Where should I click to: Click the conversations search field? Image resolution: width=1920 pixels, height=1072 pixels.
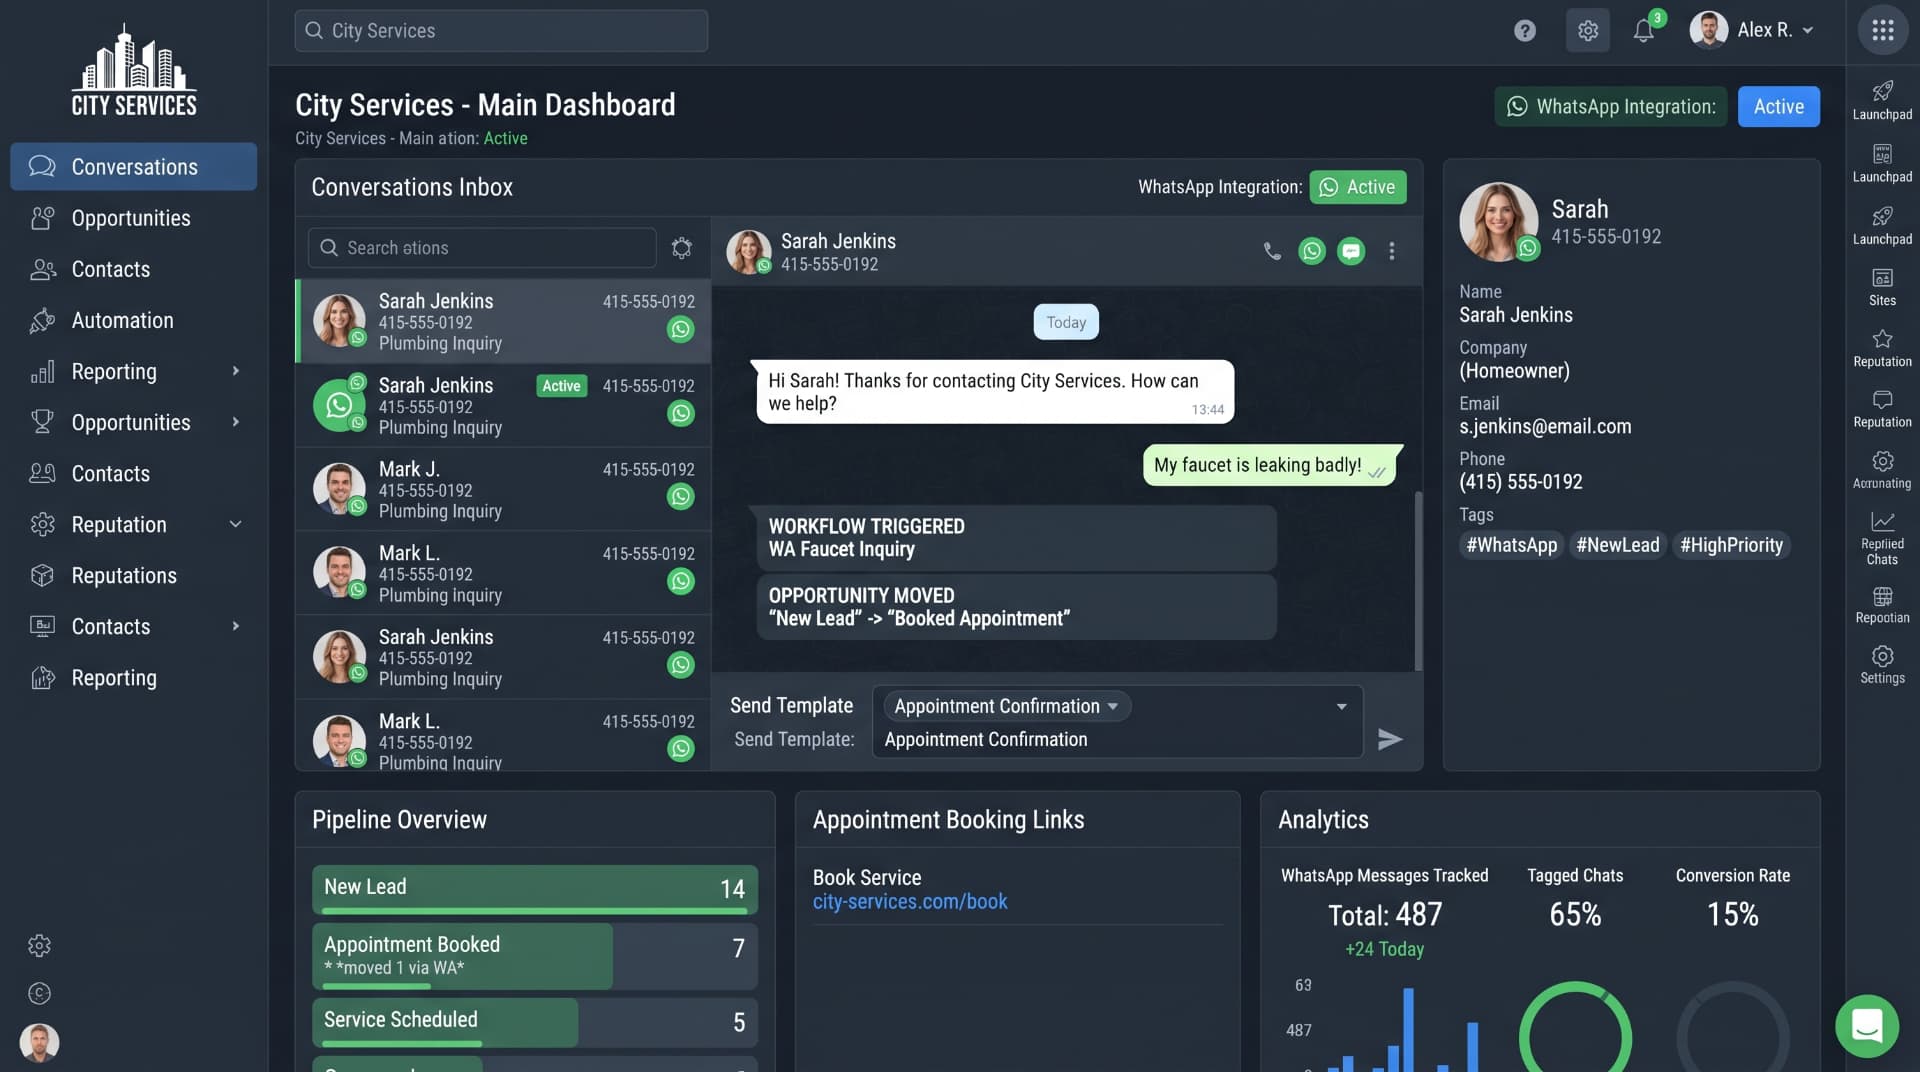482,248
